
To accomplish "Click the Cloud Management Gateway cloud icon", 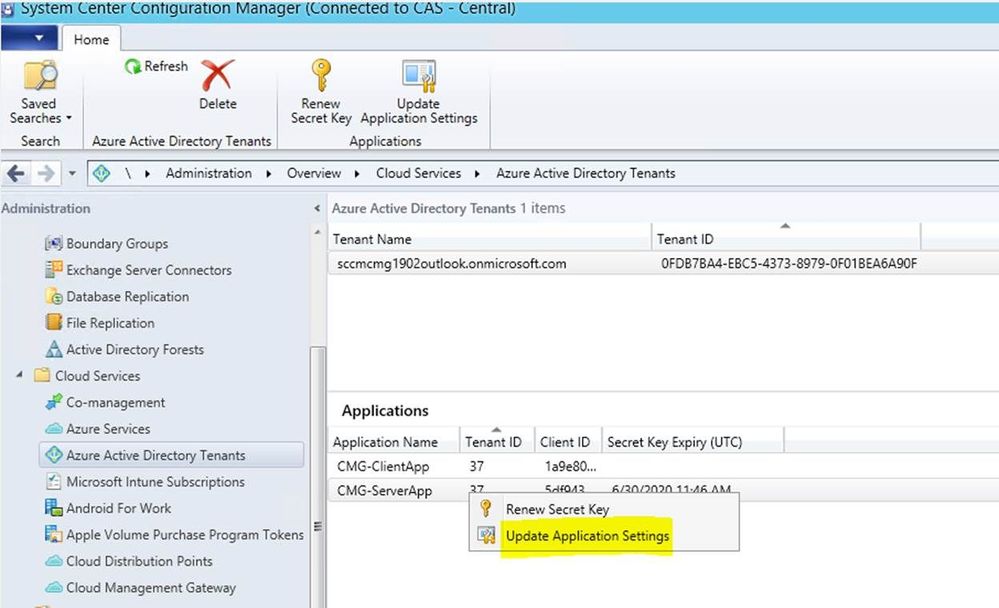I will click(54, 587).
